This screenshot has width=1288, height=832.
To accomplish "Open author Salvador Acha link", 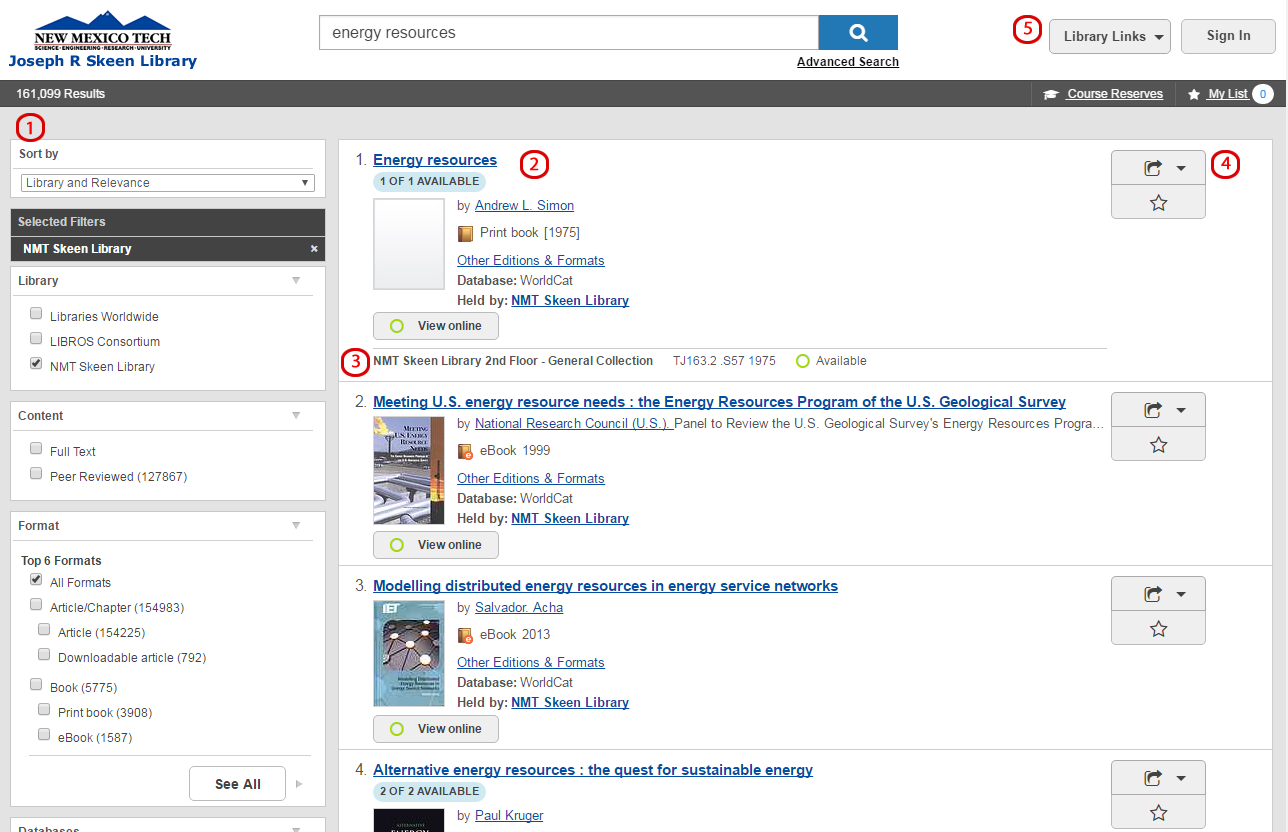I will [519, 607].
